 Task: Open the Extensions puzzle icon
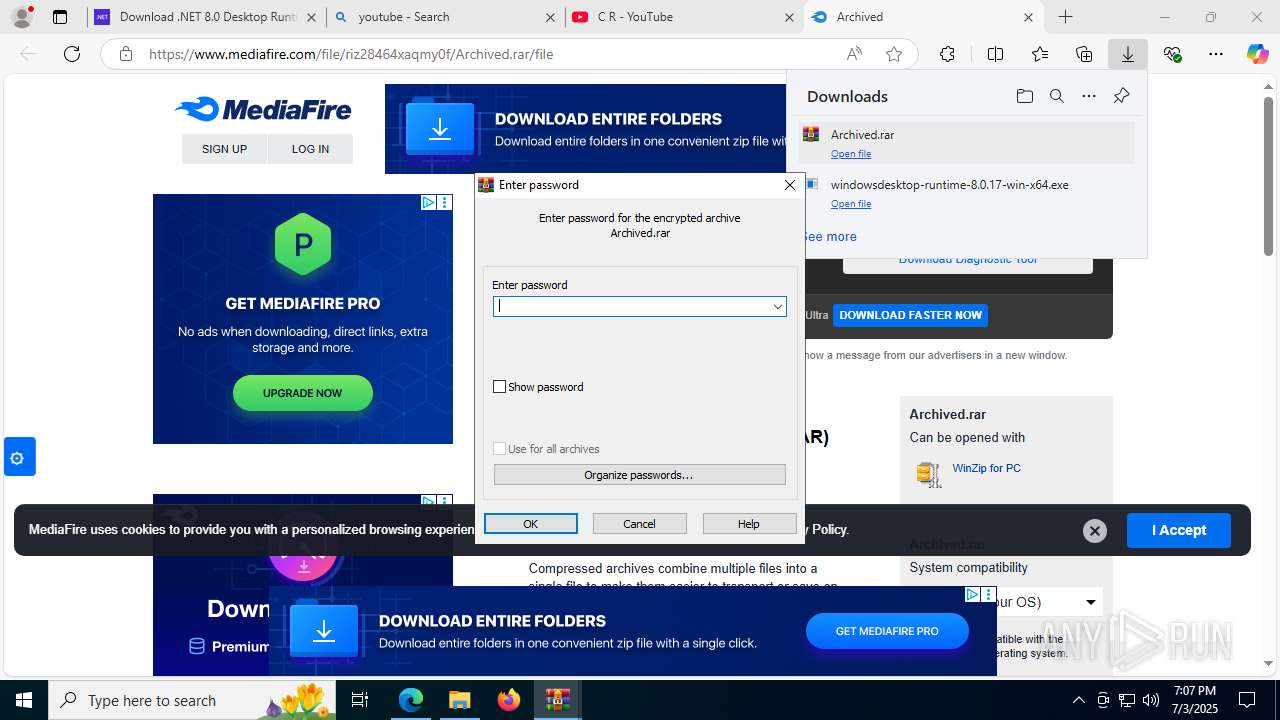click(x=947, y=54)
